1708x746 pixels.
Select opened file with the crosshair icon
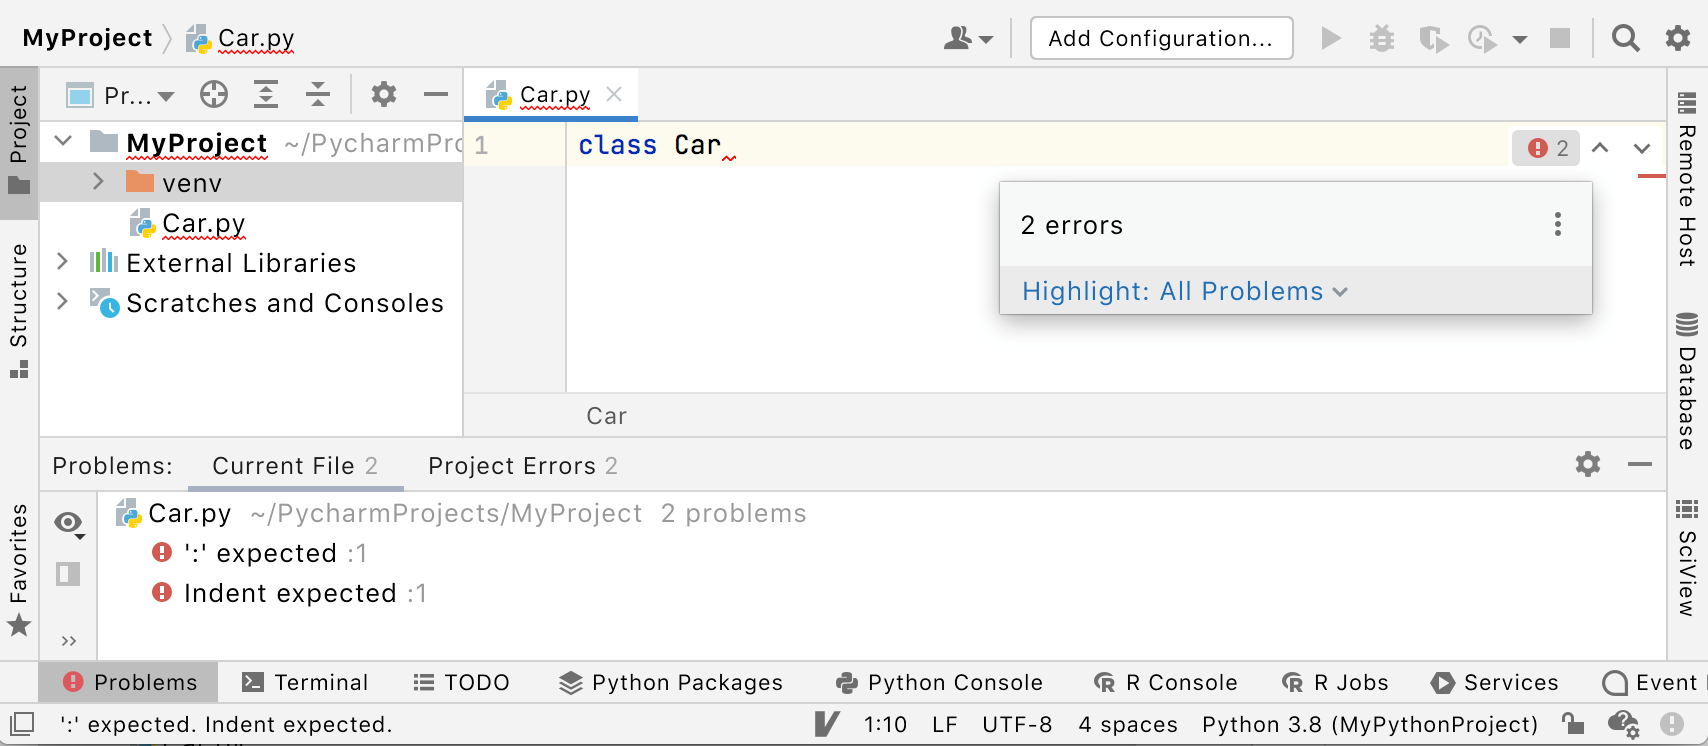point(214,94)
